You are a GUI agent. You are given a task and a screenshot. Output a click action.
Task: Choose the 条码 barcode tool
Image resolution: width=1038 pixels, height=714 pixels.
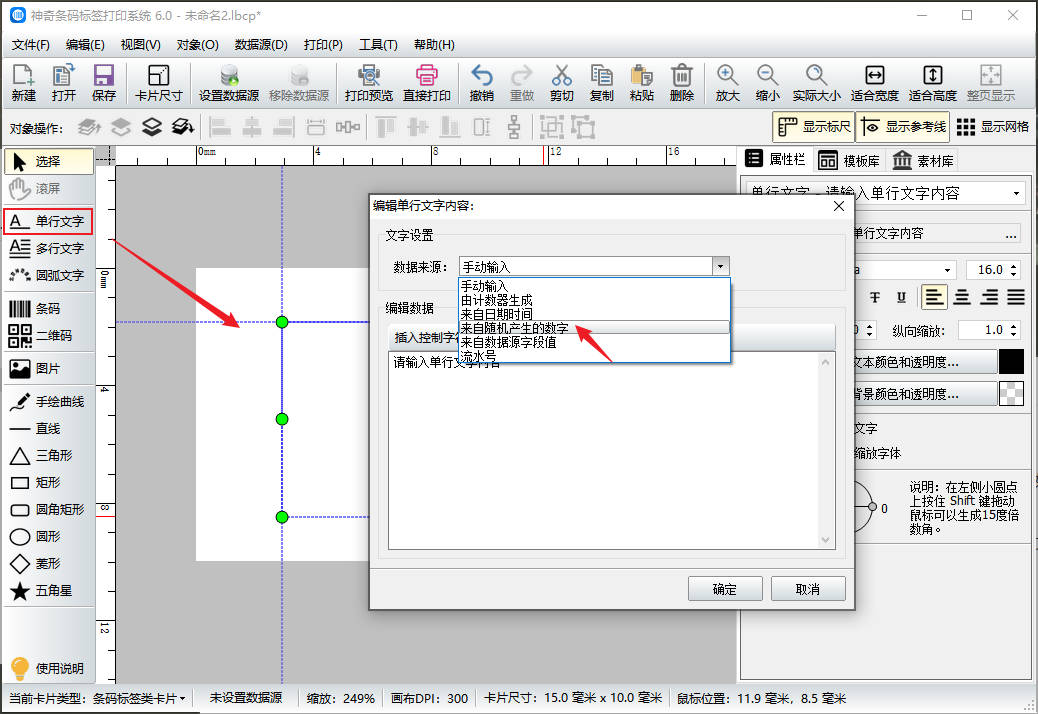point(48,309)
